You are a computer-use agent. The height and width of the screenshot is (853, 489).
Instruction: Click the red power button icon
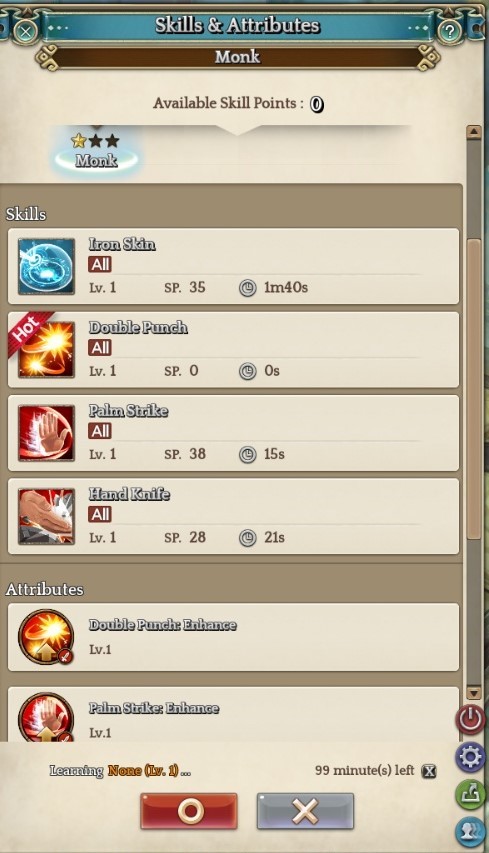click(470, 719)
